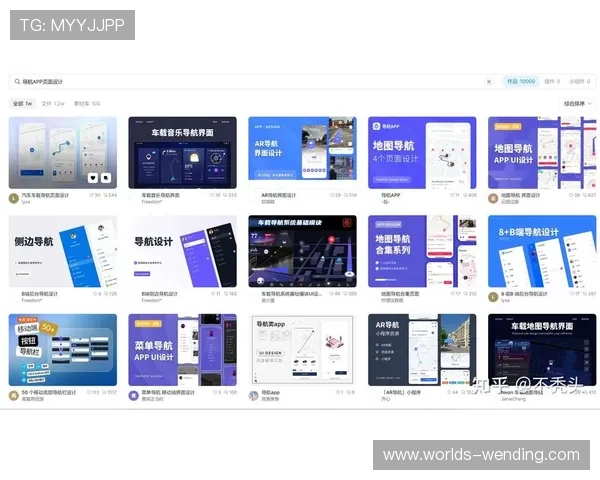Click the title link 地图导航 界面设计

click(520, 195)
